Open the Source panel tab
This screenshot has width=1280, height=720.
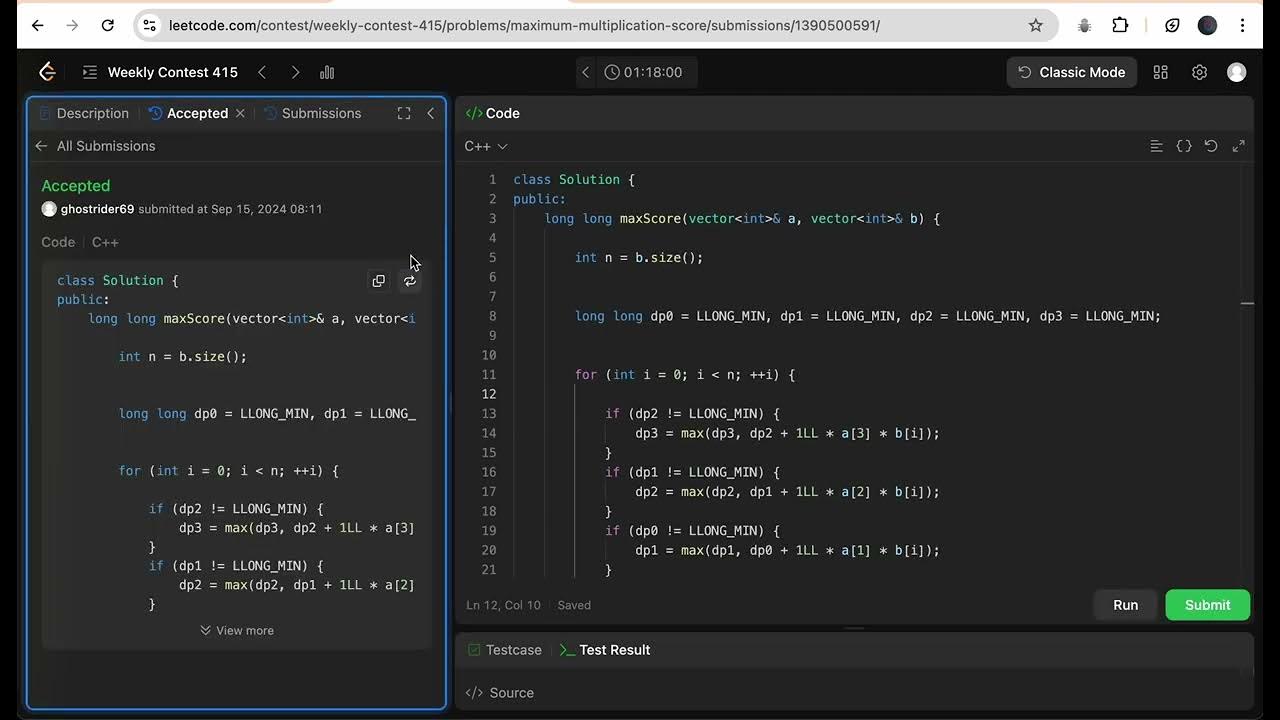click(x=500, y=693)
